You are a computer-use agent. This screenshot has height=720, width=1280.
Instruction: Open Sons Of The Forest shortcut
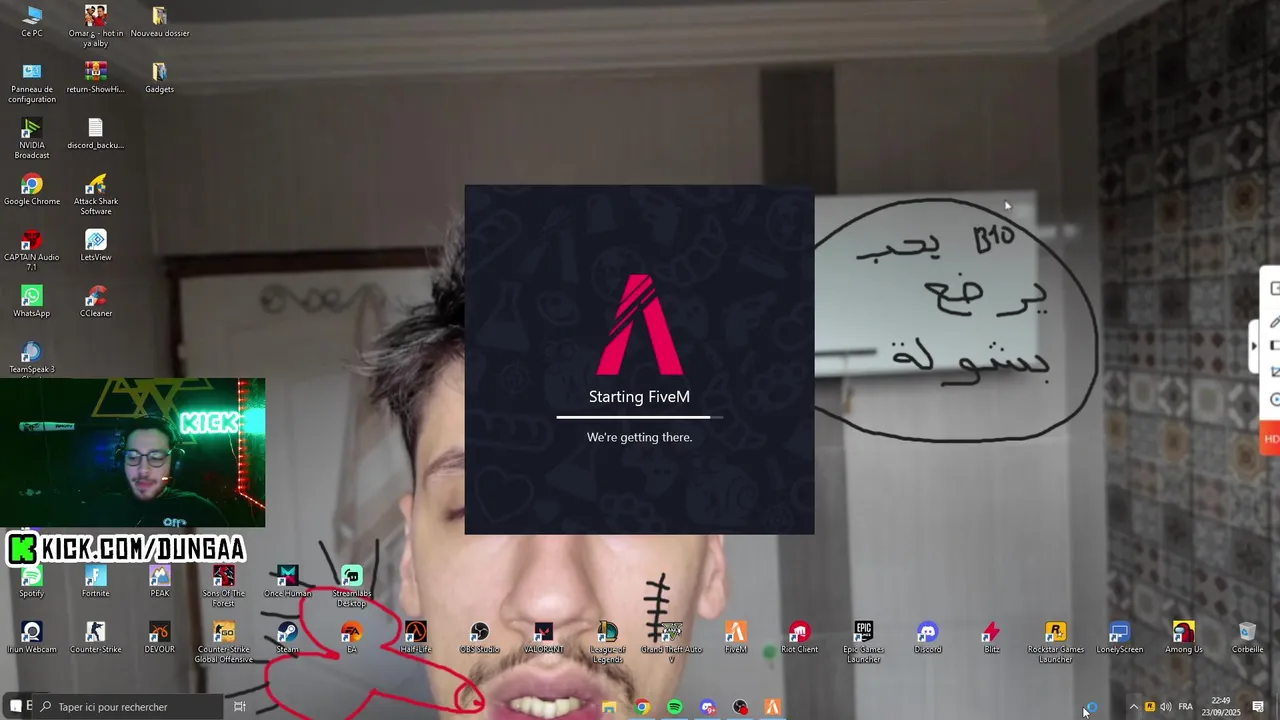[224, 586]
